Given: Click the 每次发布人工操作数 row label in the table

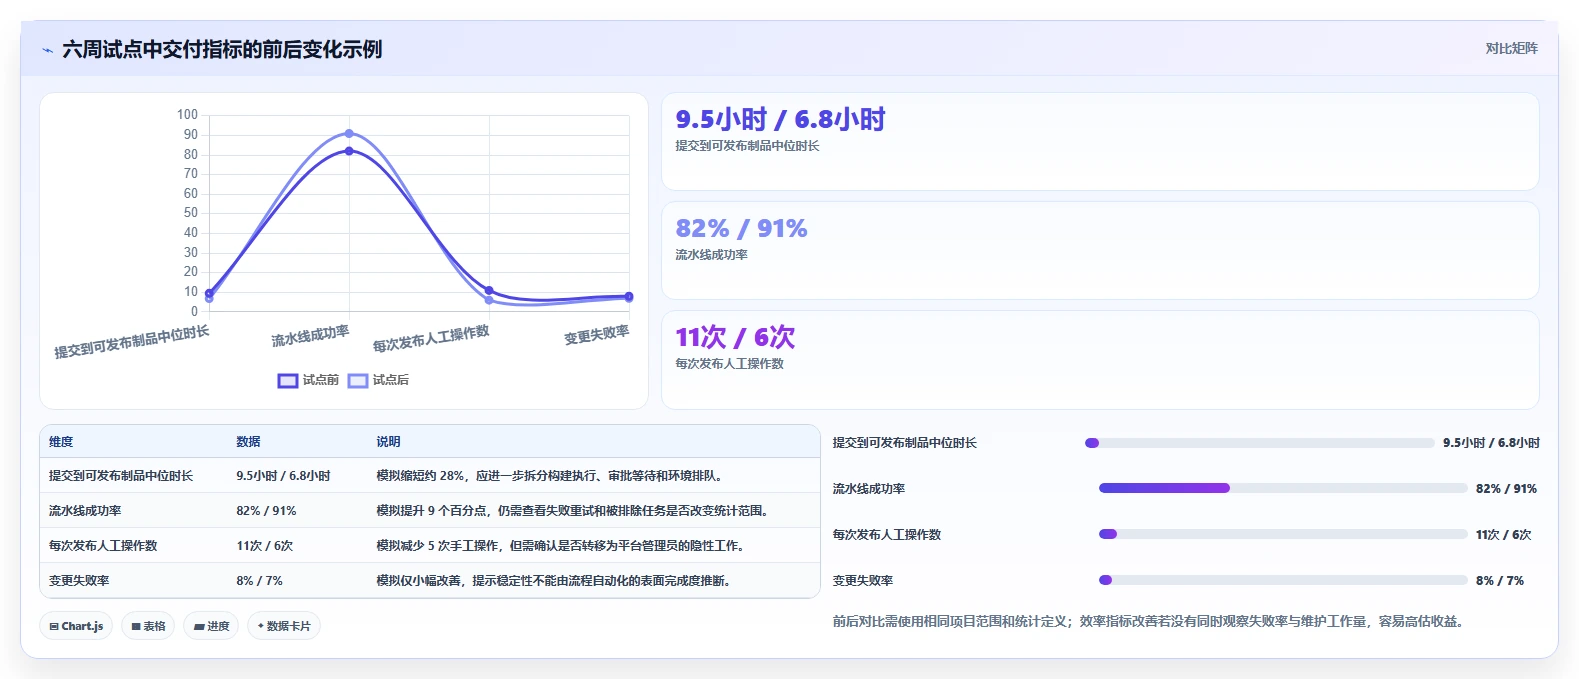Looking at the screenshot, I should 103,546.
